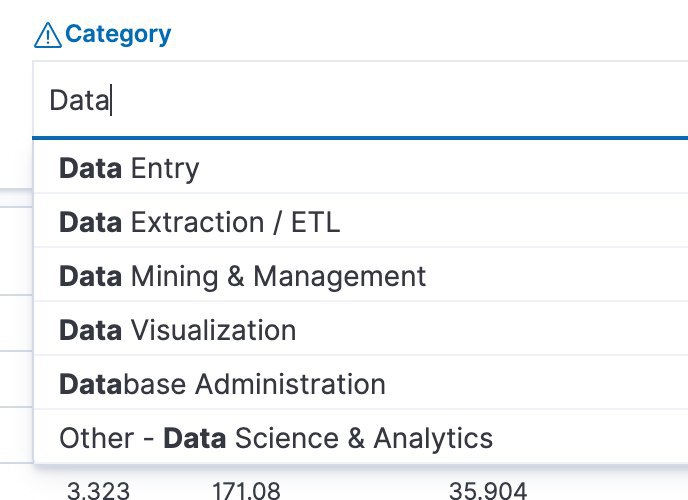Click the word "ETL" in the second suggestion

pyautogui.click(x=315, y=222)
